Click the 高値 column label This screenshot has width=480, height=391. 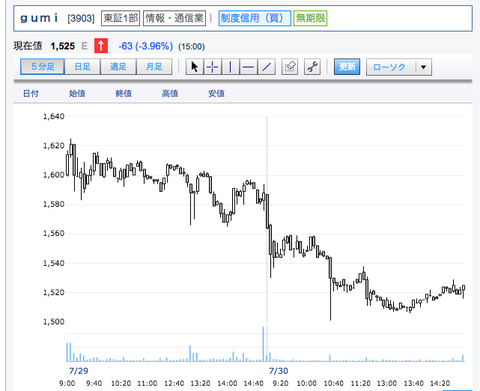[x=170, y=94]
